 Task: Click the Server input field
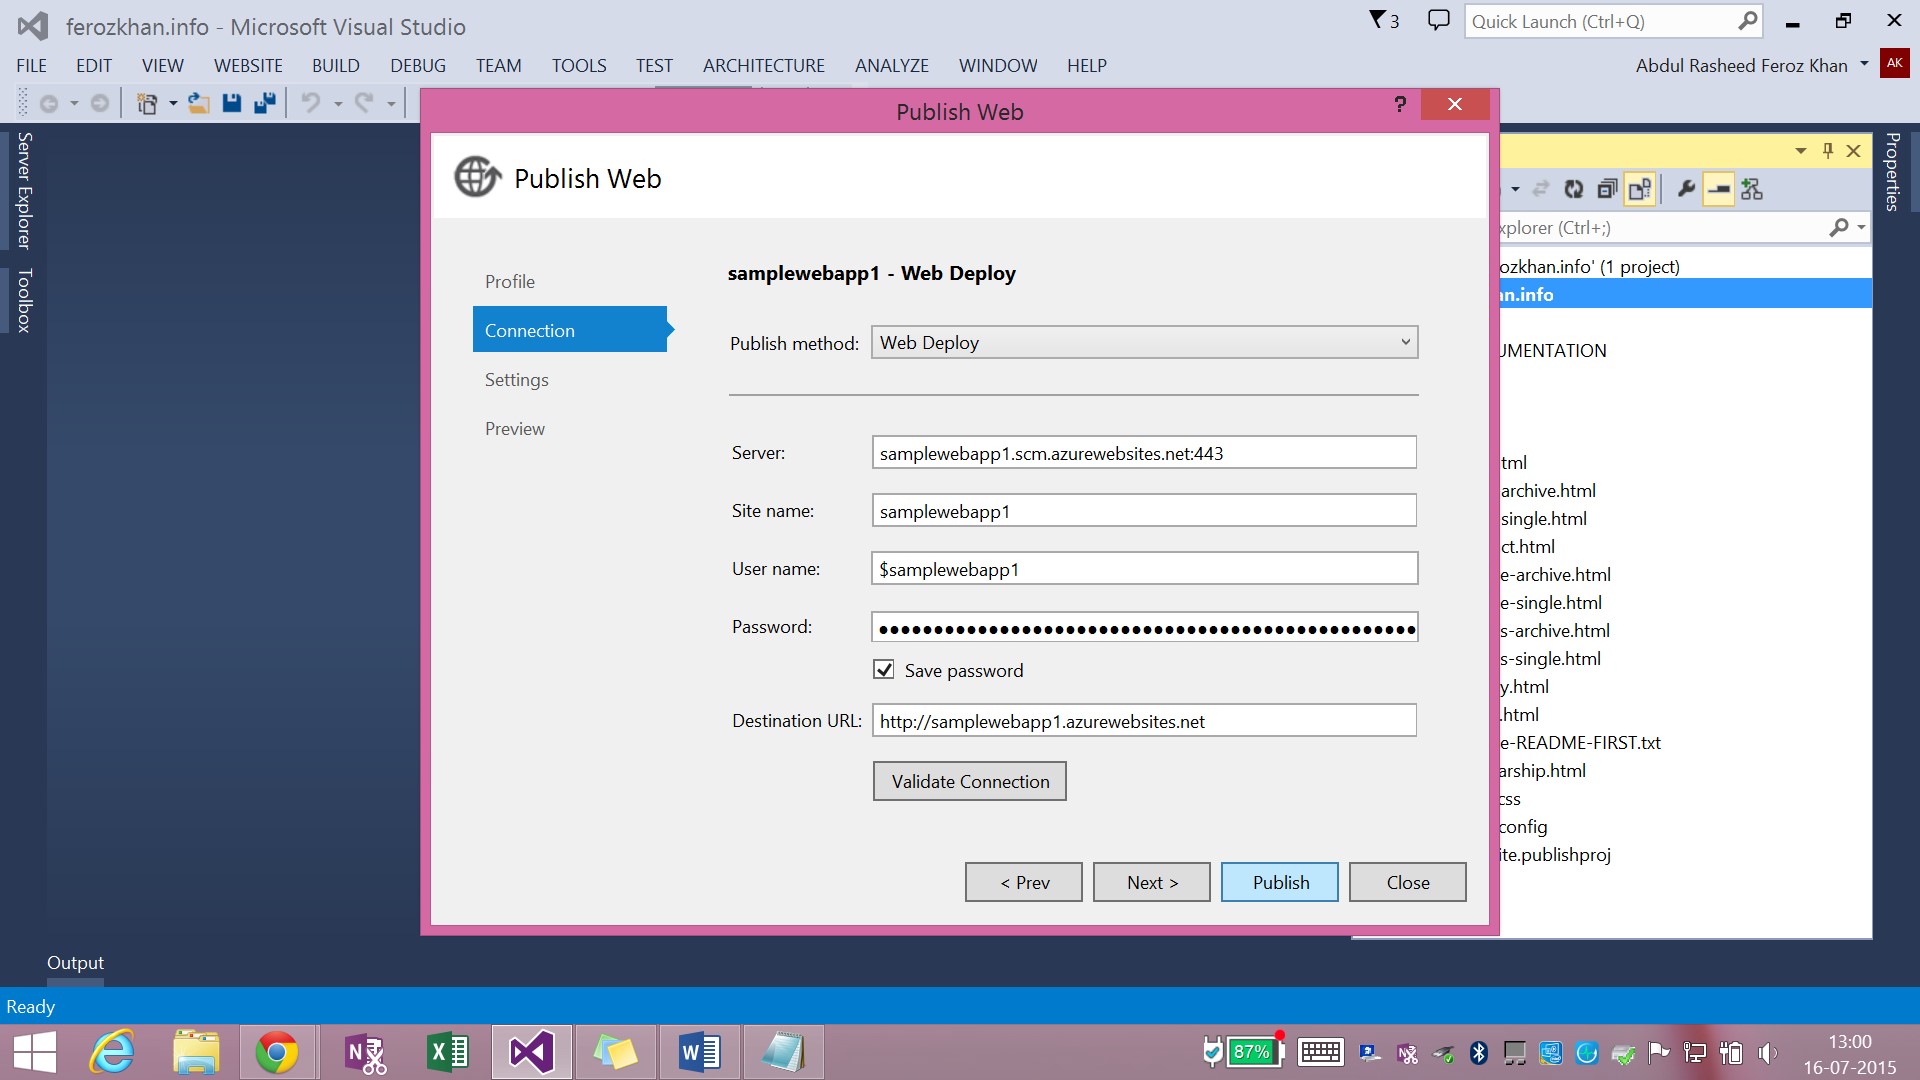[x=1144, y=453]
